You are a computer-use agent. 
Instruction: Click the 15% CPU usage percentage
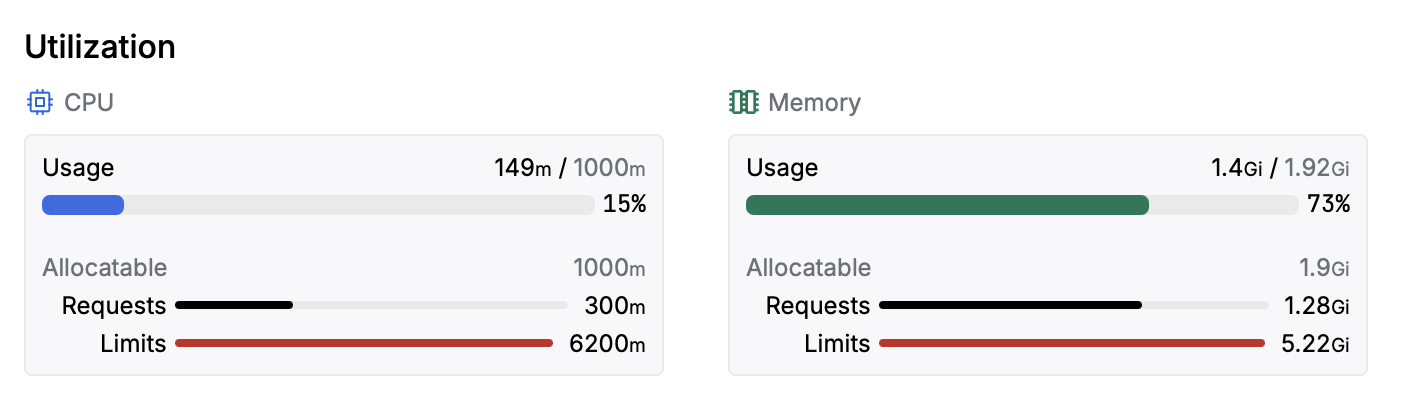[625, 205]
